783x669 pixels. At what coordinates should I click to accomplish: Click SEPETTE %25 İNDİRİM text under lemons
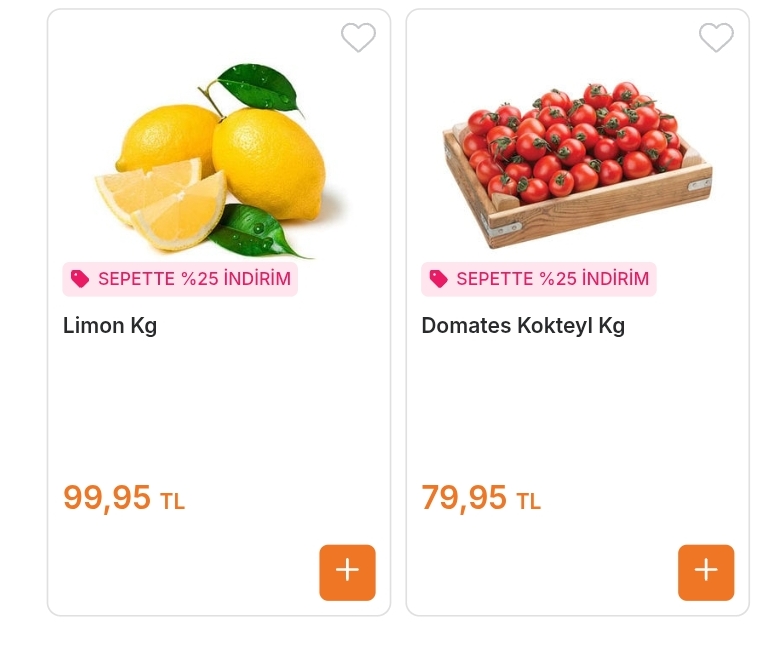pos(194,279)
